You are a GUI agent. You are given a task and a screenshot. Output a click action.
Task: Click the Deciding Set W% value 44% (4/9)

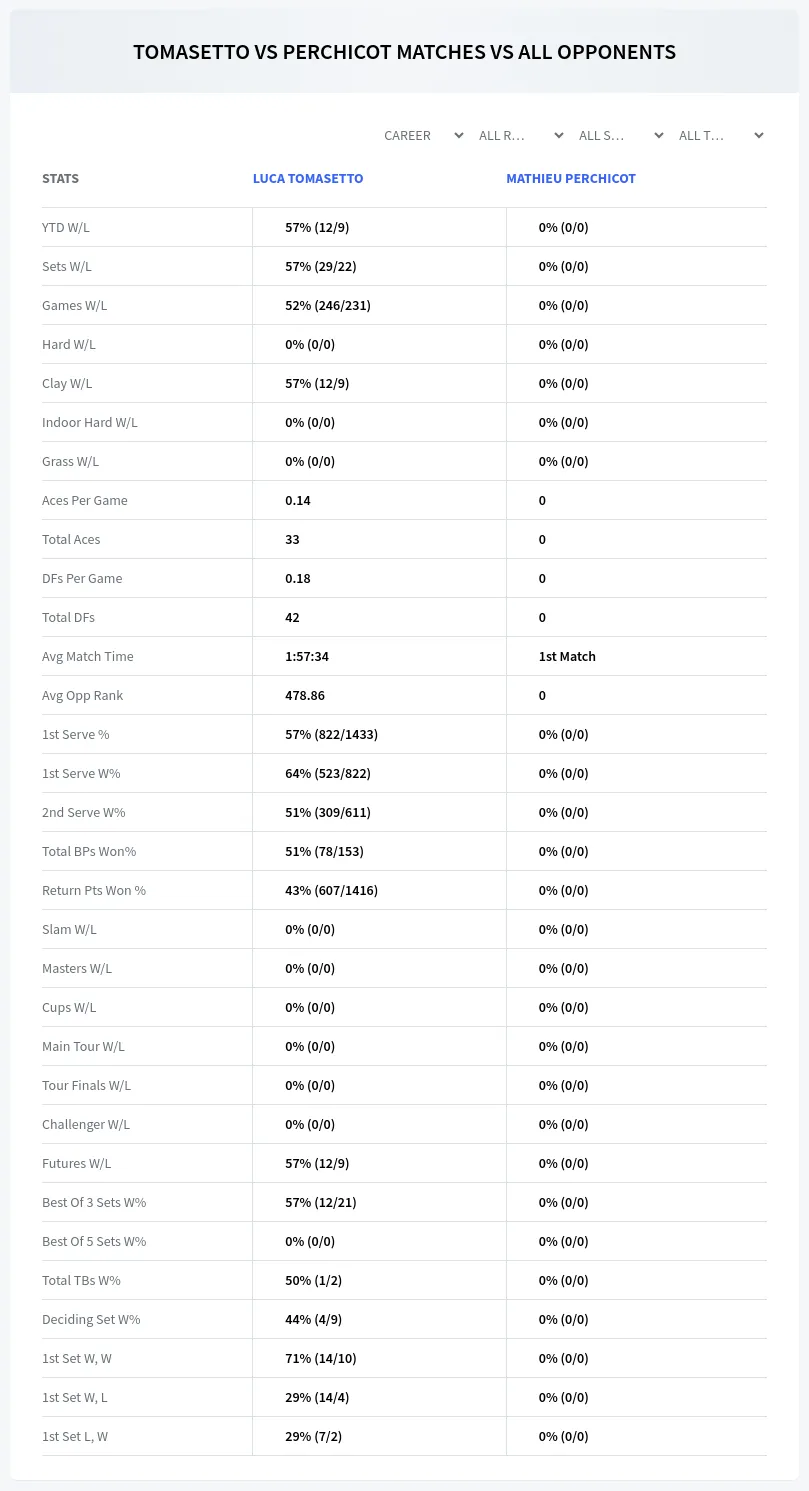point(313,1320)
